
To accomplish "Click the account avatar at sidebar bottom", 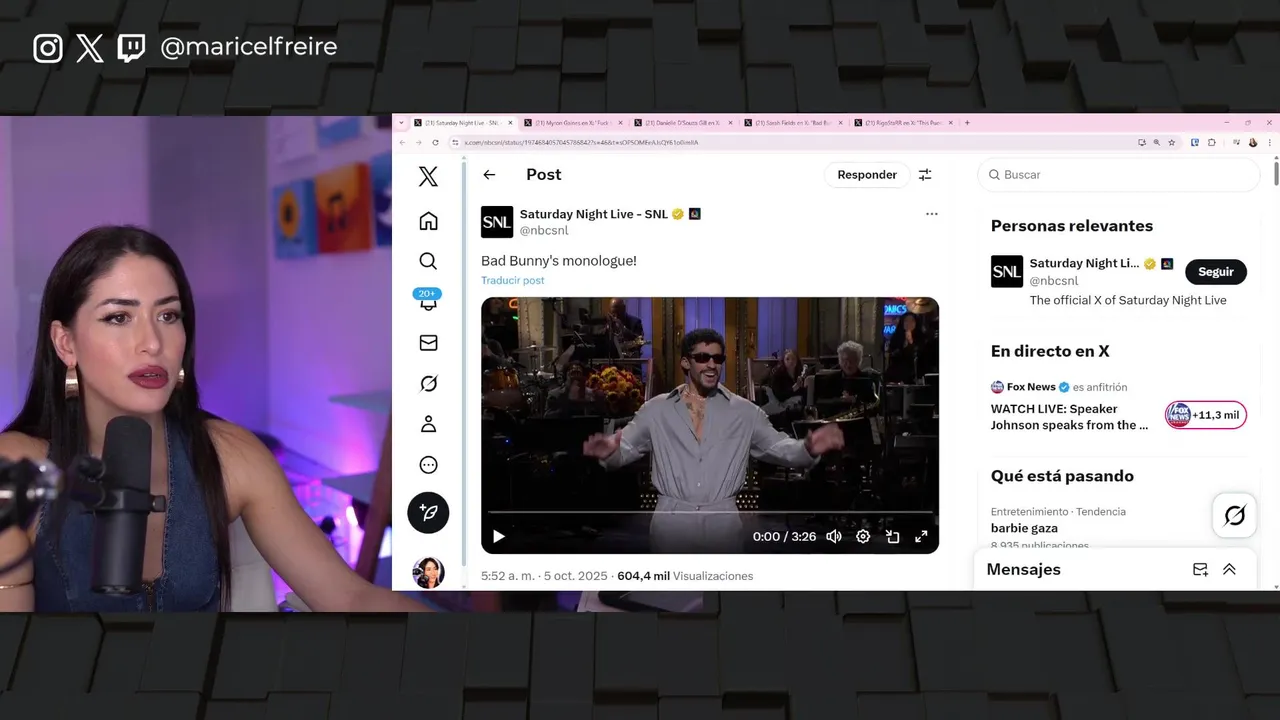I will click(428, 572).
